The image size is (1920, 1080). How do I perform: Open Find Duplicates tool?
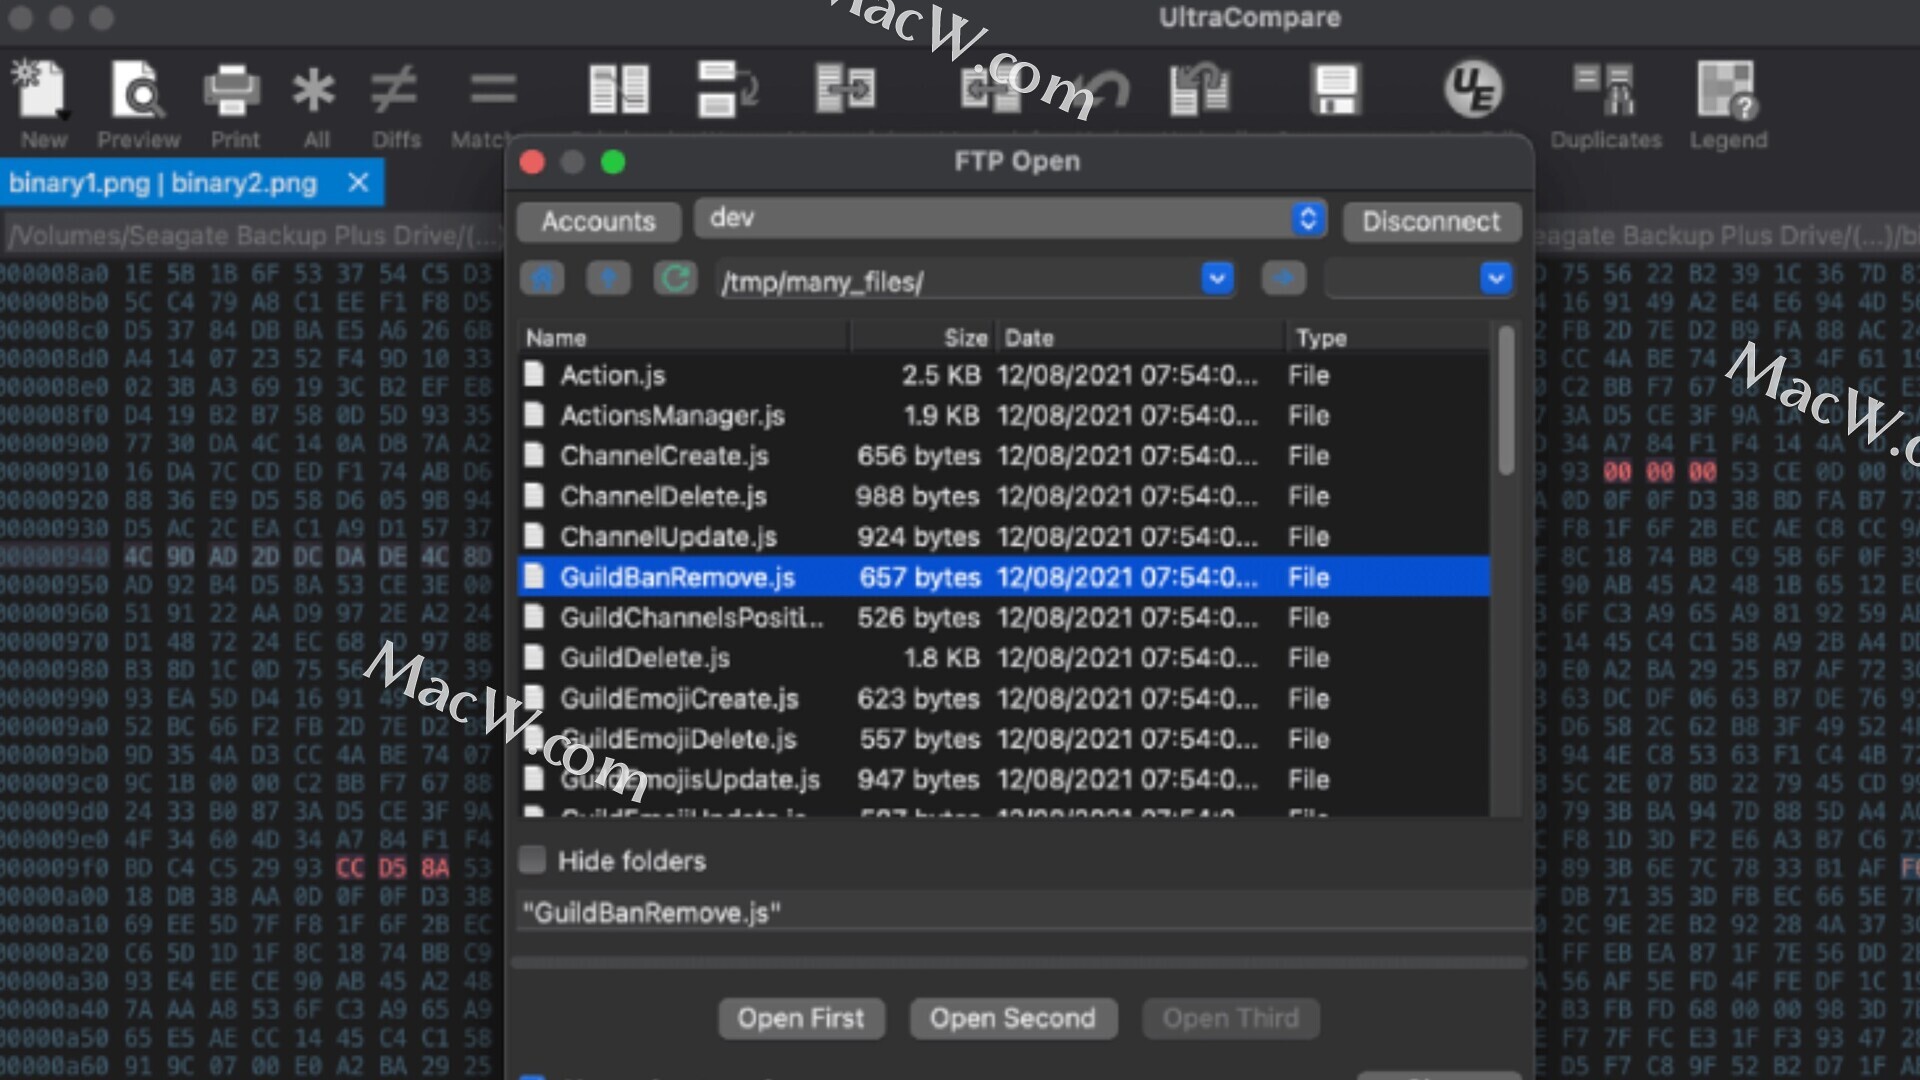[1604, 90]
